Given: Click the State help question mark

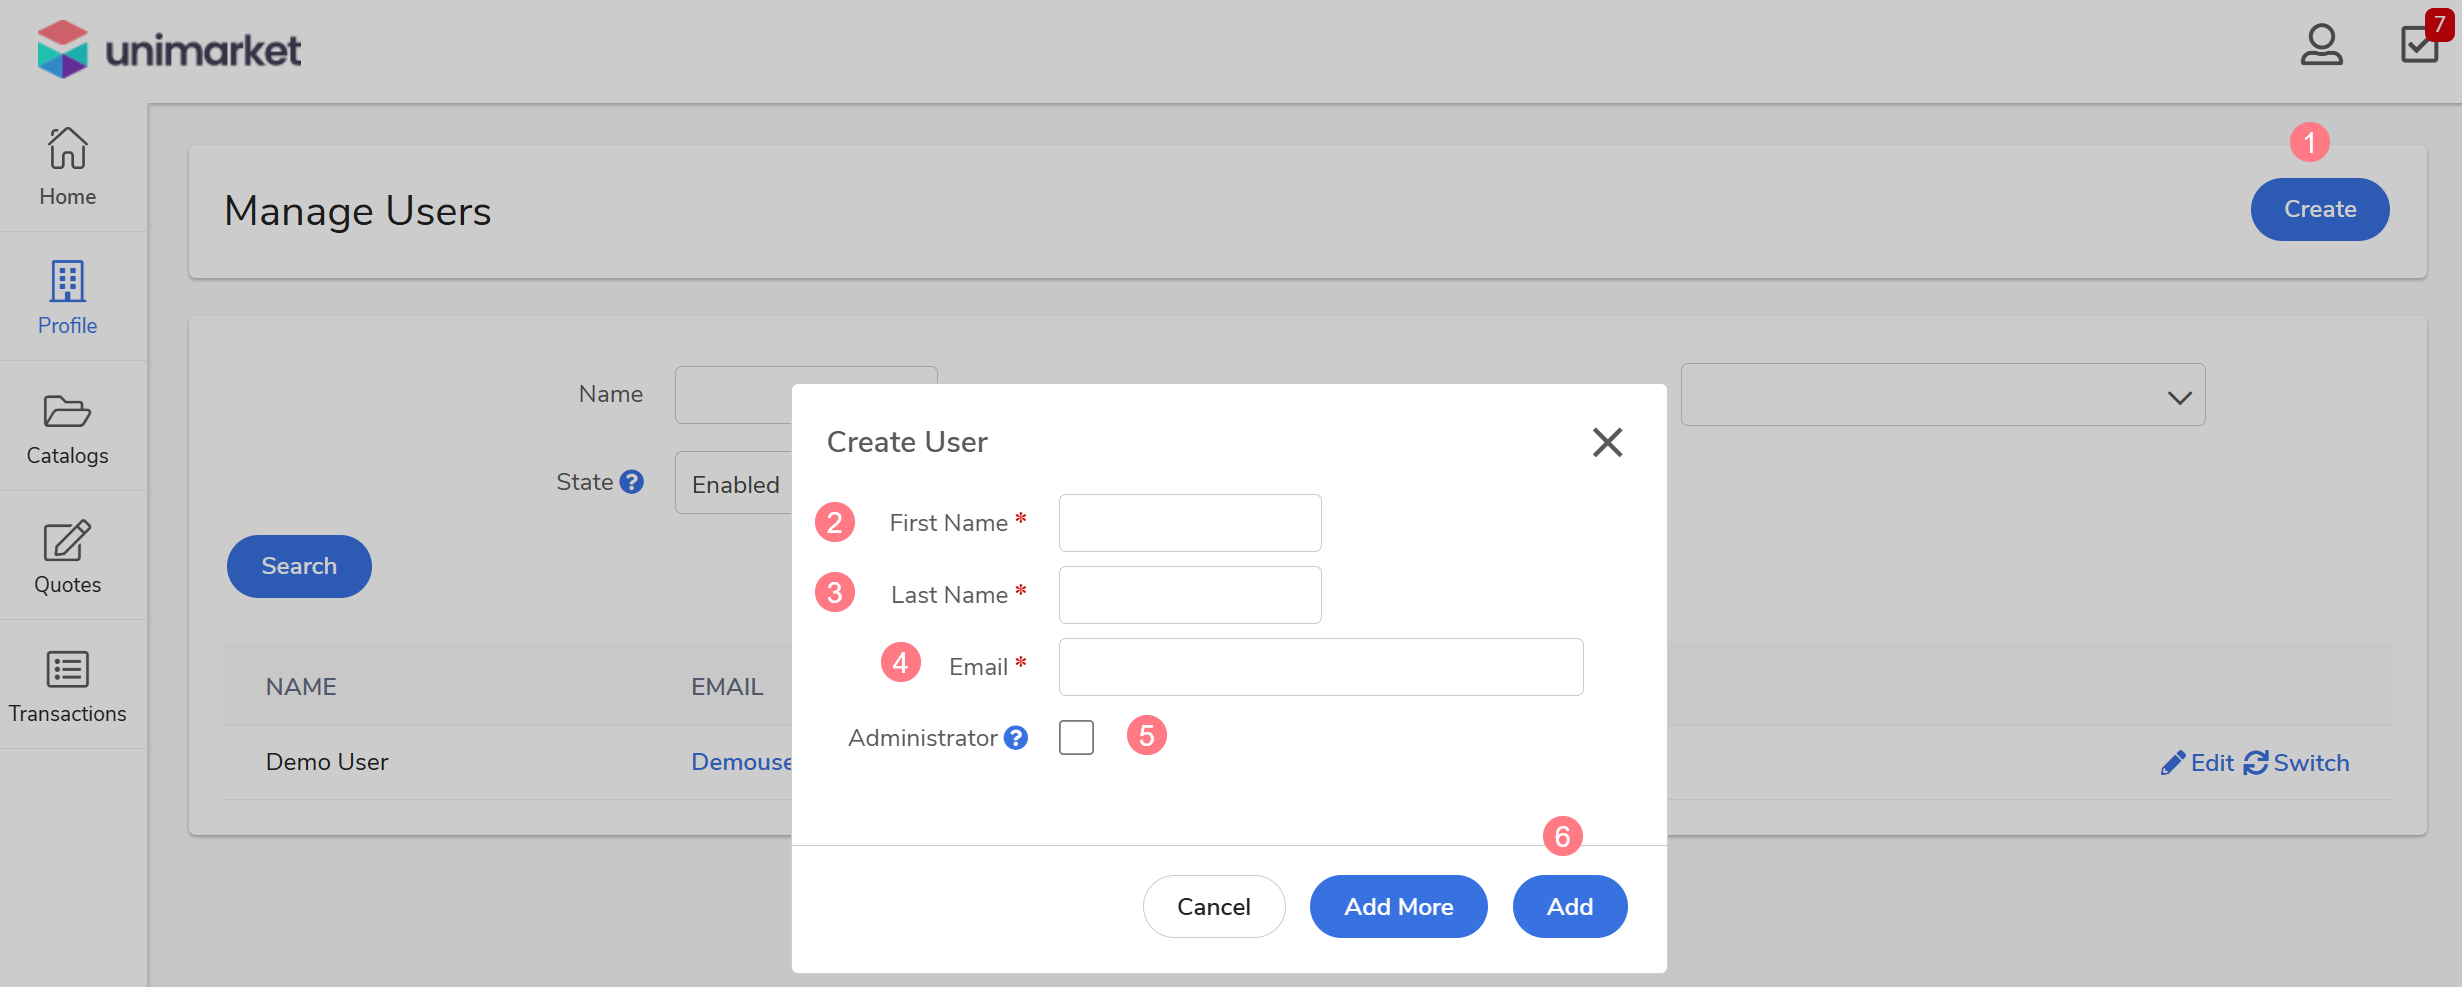Looking at the screenshot, I should [631, 482].
